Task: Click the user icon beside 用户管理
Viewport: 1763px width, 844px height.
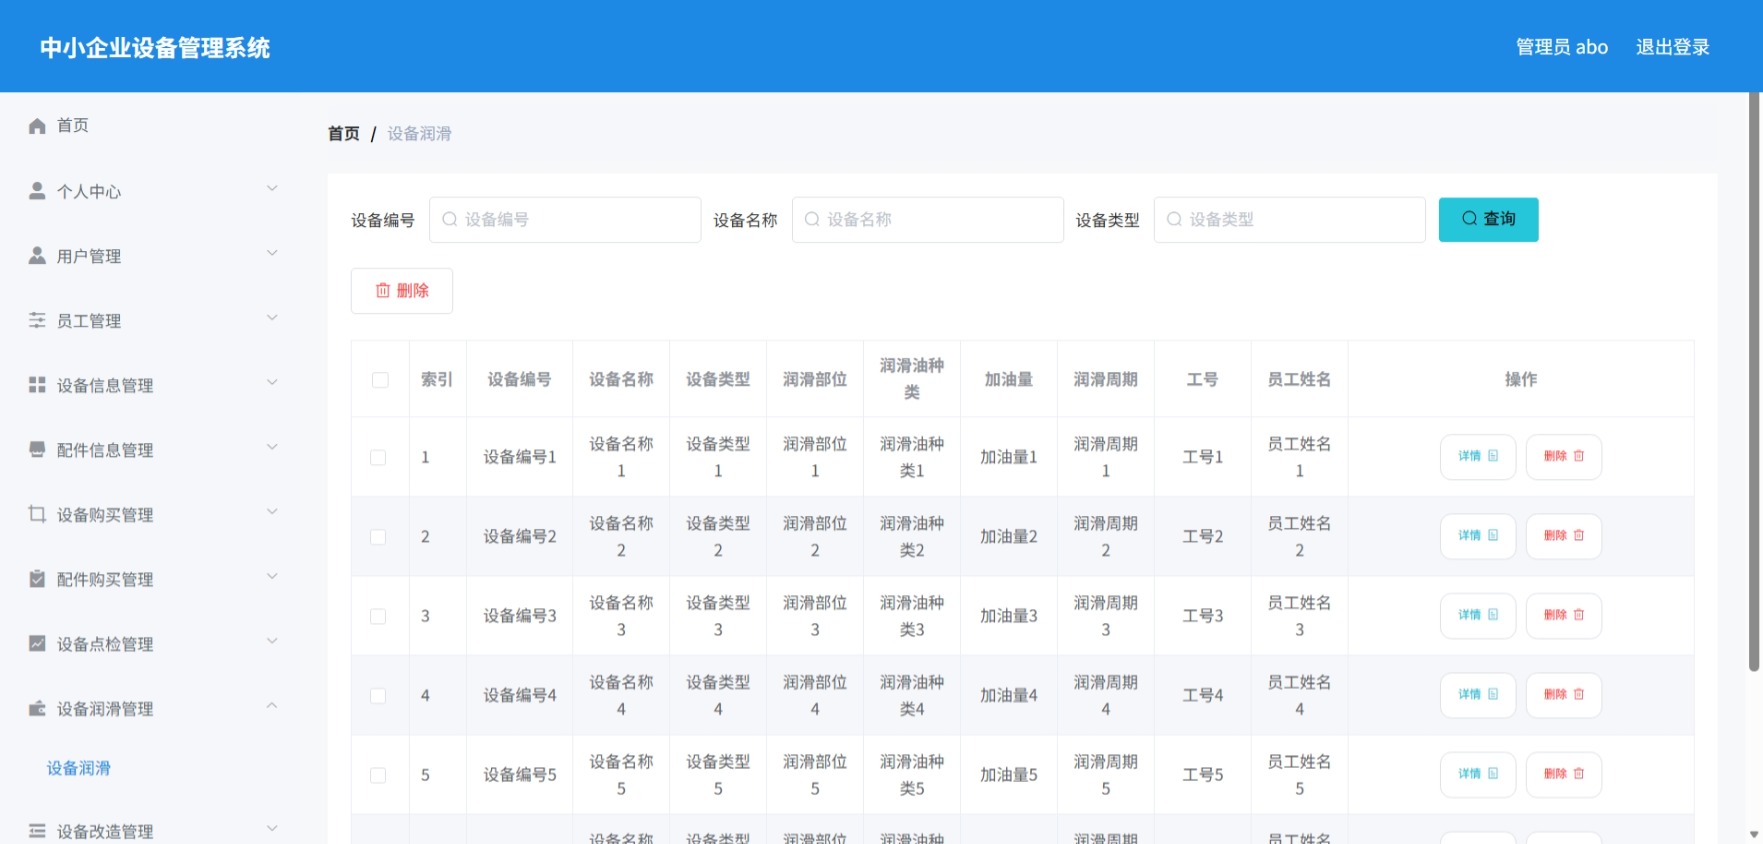Action: (x=37, y=256)
